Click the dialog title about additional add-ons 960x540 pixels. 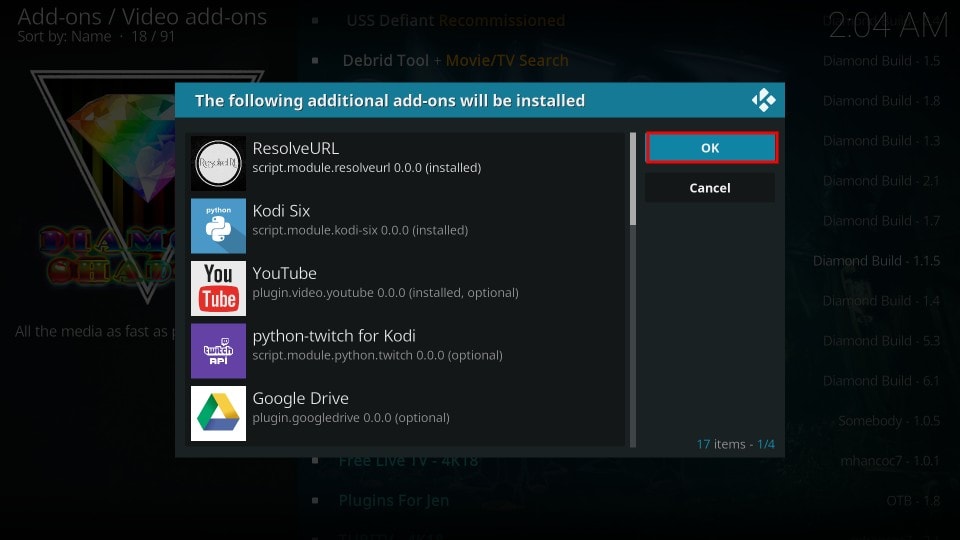click(390, 100)
